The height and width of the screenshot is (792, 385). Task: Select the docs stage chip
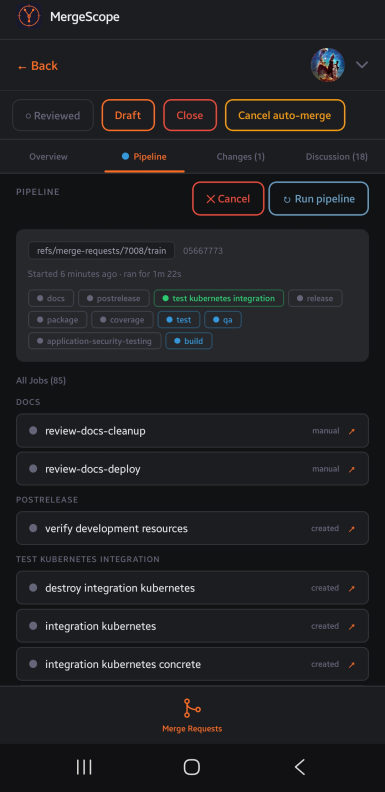pyautogui.click(x=51, y=298)
